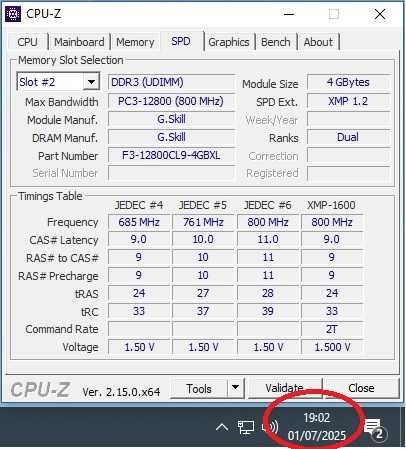The width and height of the screenshot is (406, 449).
Task: Select the SPD tab
Action: point(181,41)
